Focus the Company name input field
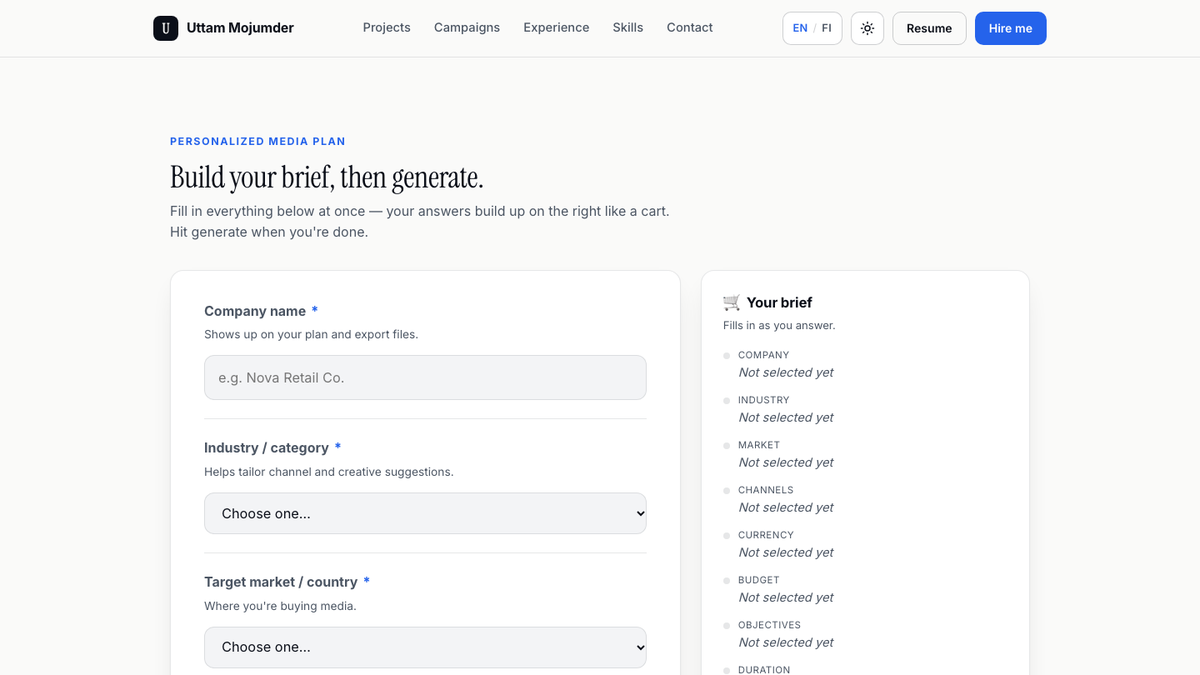 [425, 378]
